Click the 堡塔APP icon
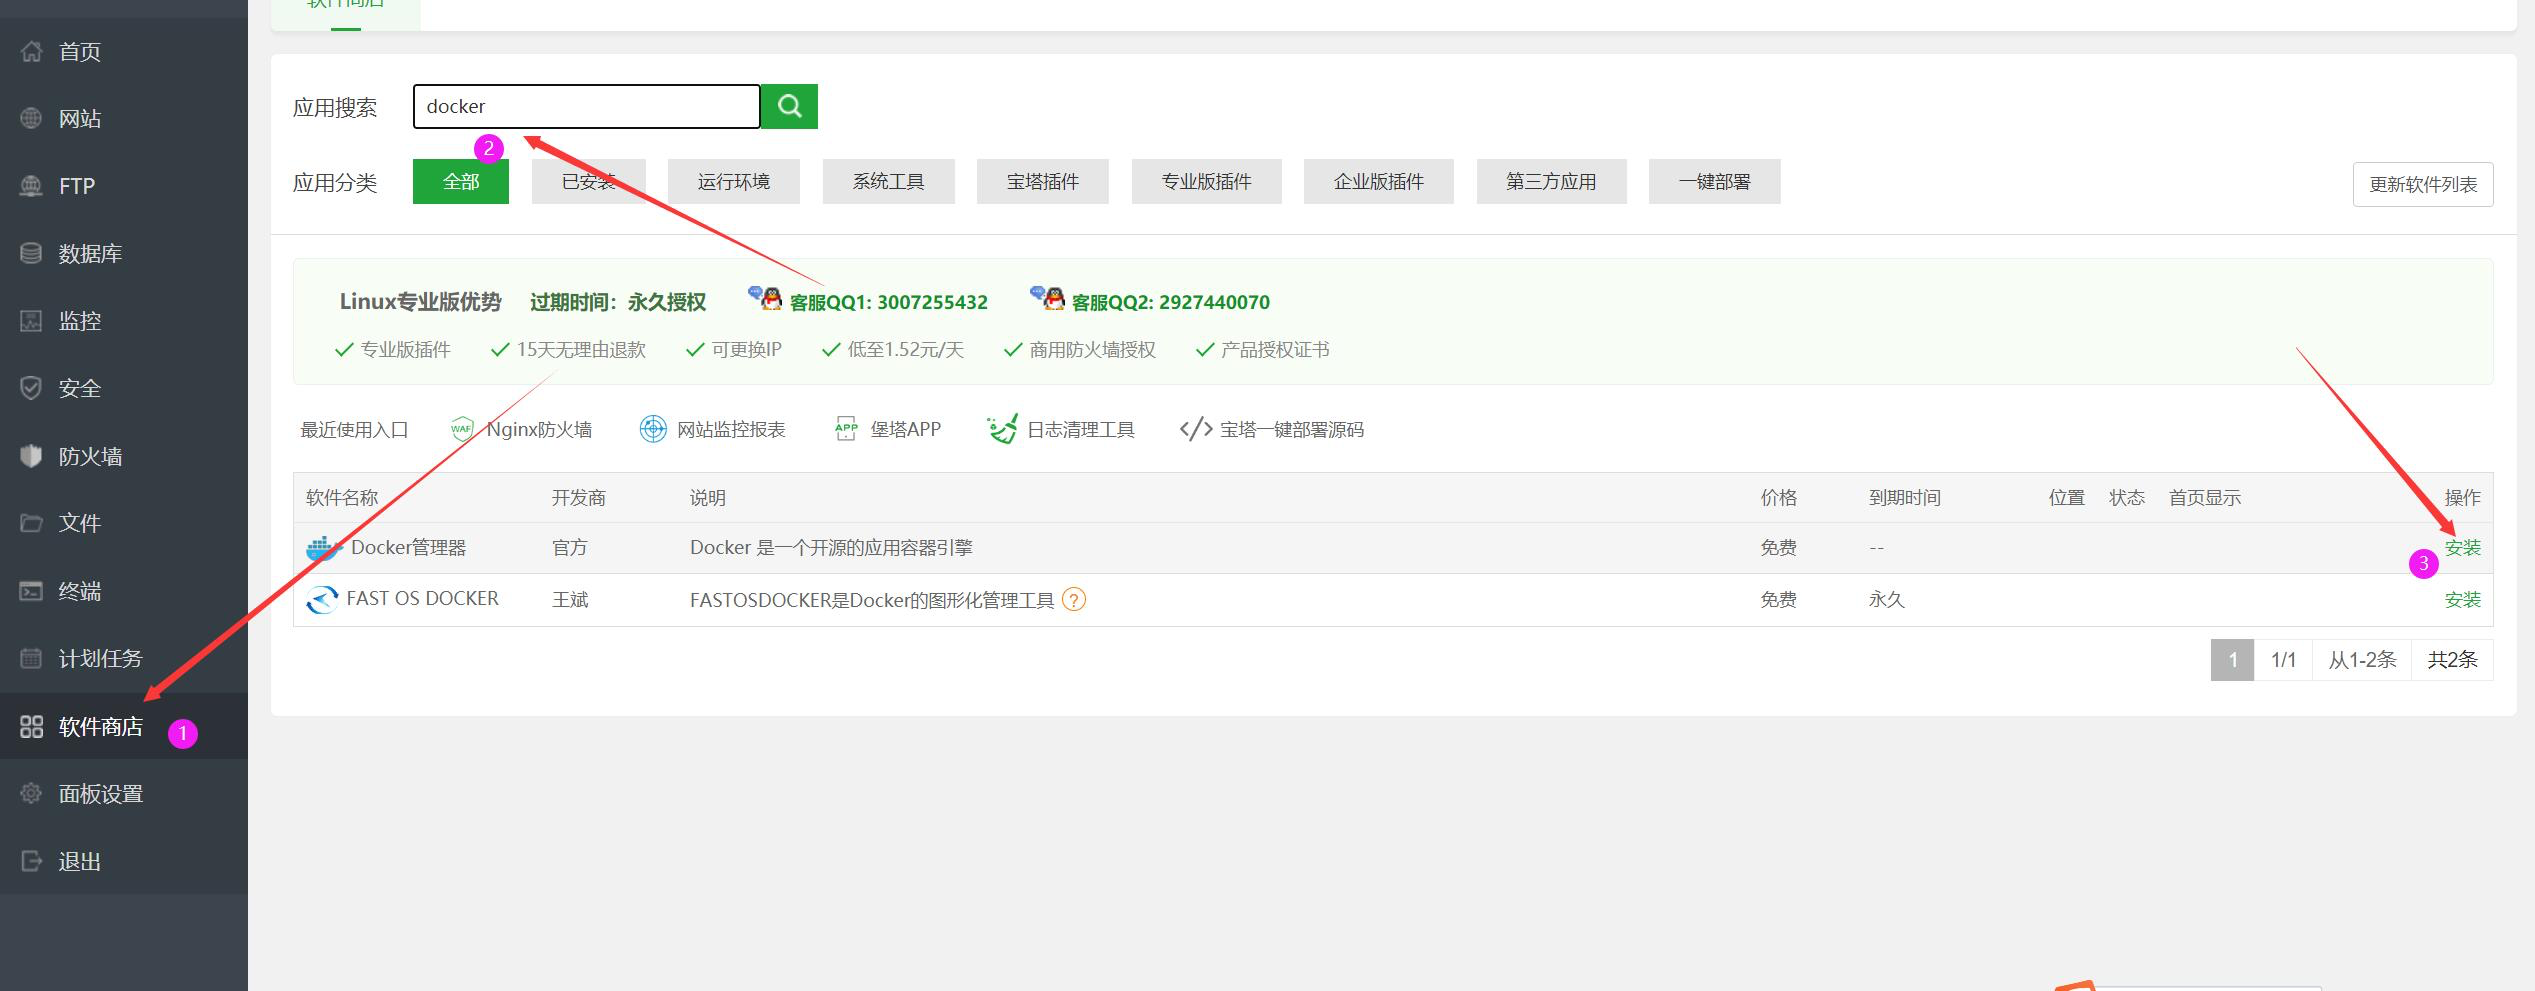 (846, 429)
